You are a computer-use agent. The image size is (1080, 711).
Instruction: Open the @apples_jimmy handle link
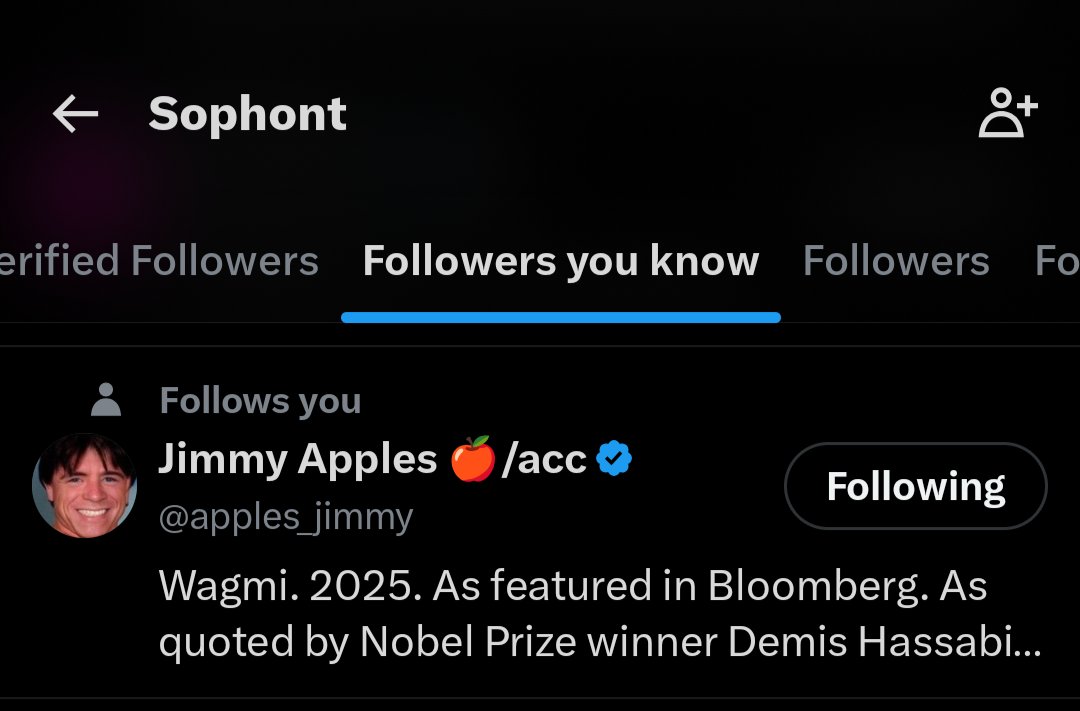click(x=286, y=517)
